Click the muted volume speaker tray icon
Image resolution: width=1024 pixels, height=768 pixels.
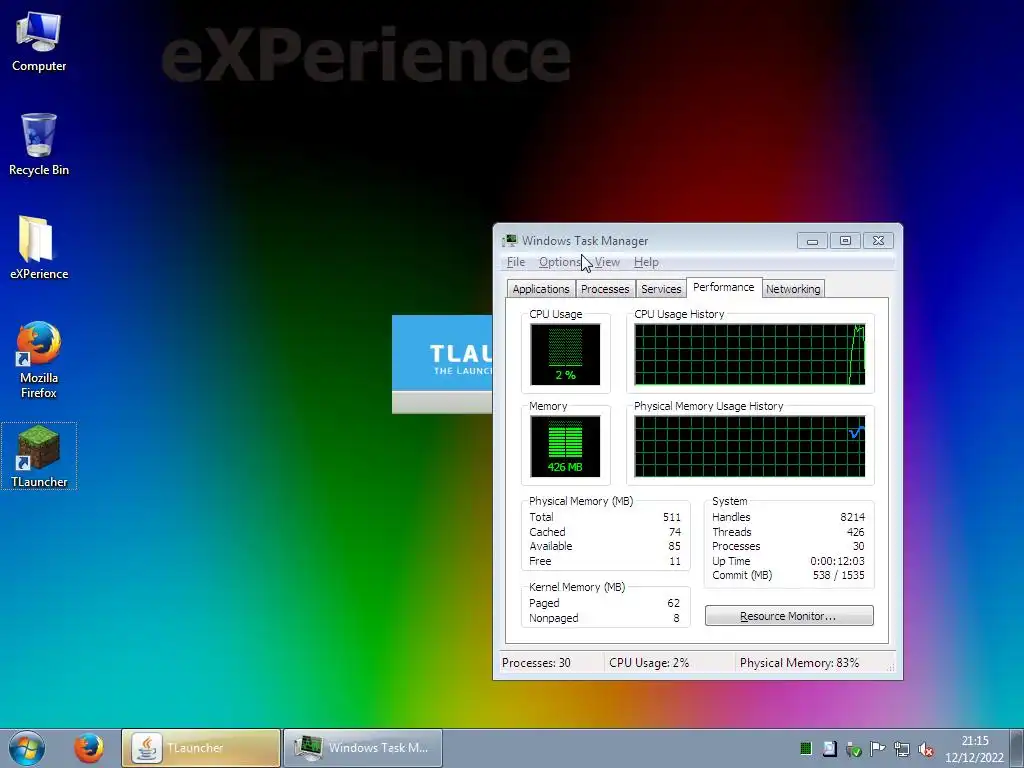coord(925,749)
